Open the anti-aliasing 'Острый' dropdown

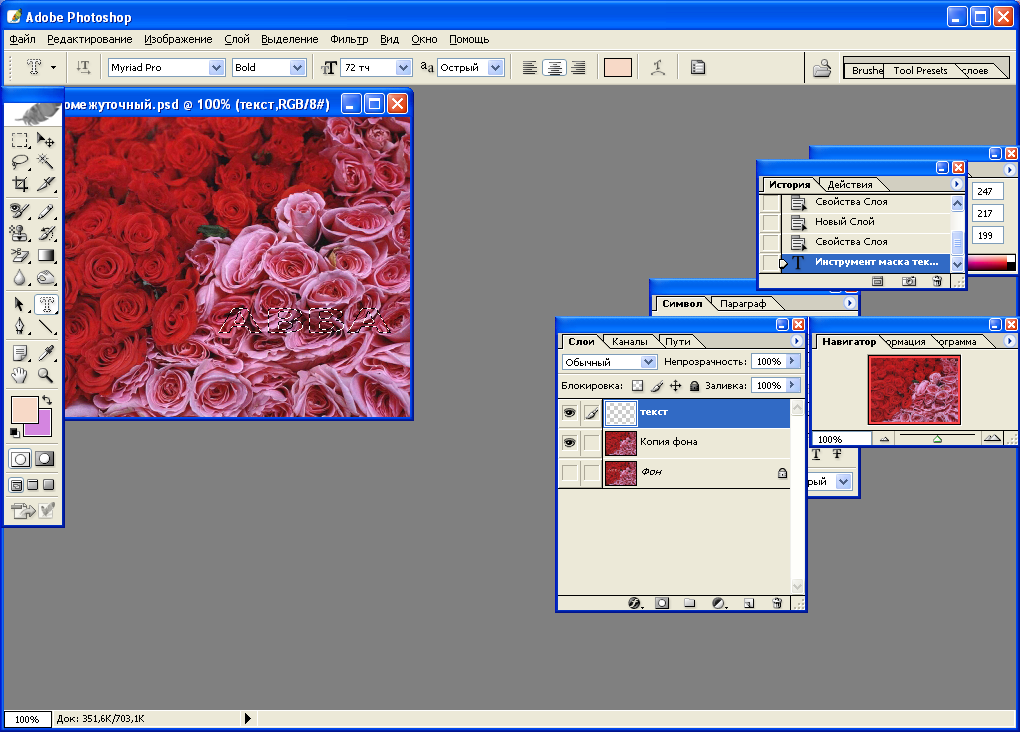point(496,68)
